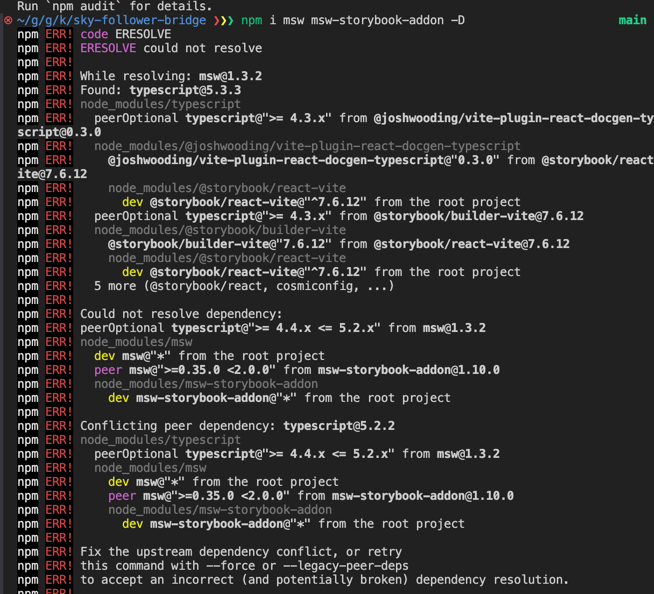Click 'node_modules/@joshwooding/vite-plugin-react-docgen-typescript' path

307,146
